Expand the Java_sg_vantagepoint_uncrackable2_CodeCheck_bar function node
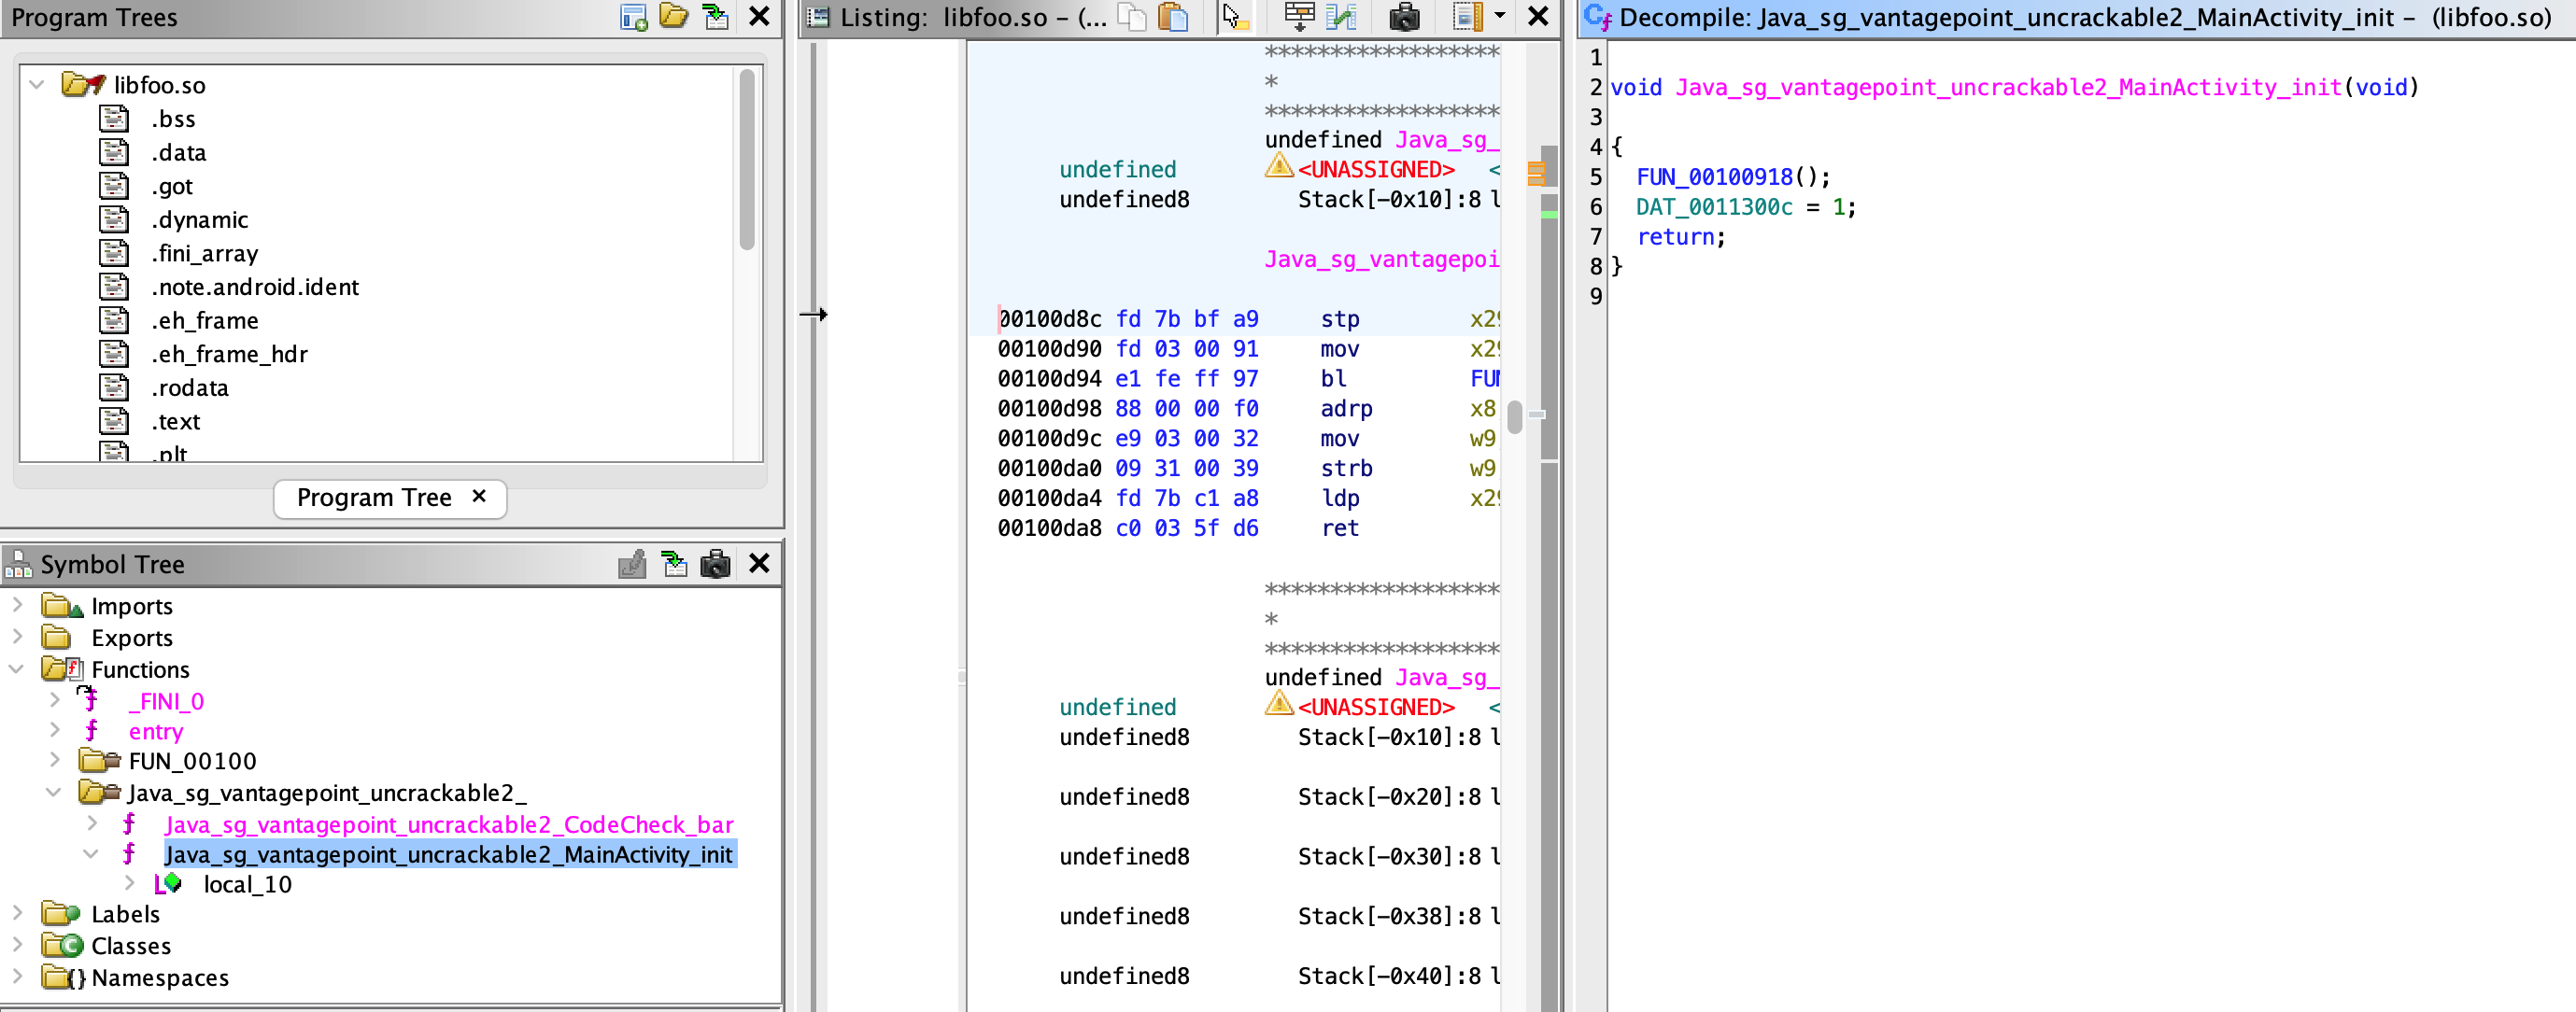The image size is (2576, 1012). click(92, 824)
